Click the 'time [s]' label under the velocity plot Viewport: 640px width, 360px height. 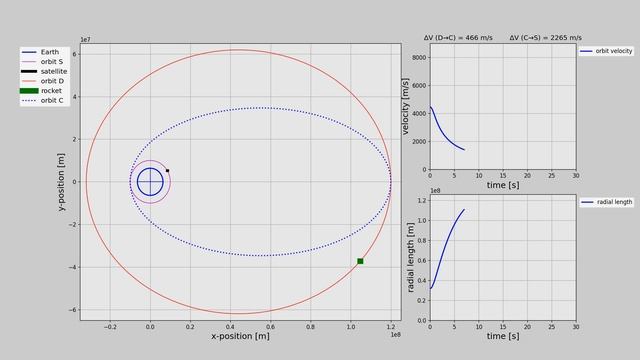[503, 185]
